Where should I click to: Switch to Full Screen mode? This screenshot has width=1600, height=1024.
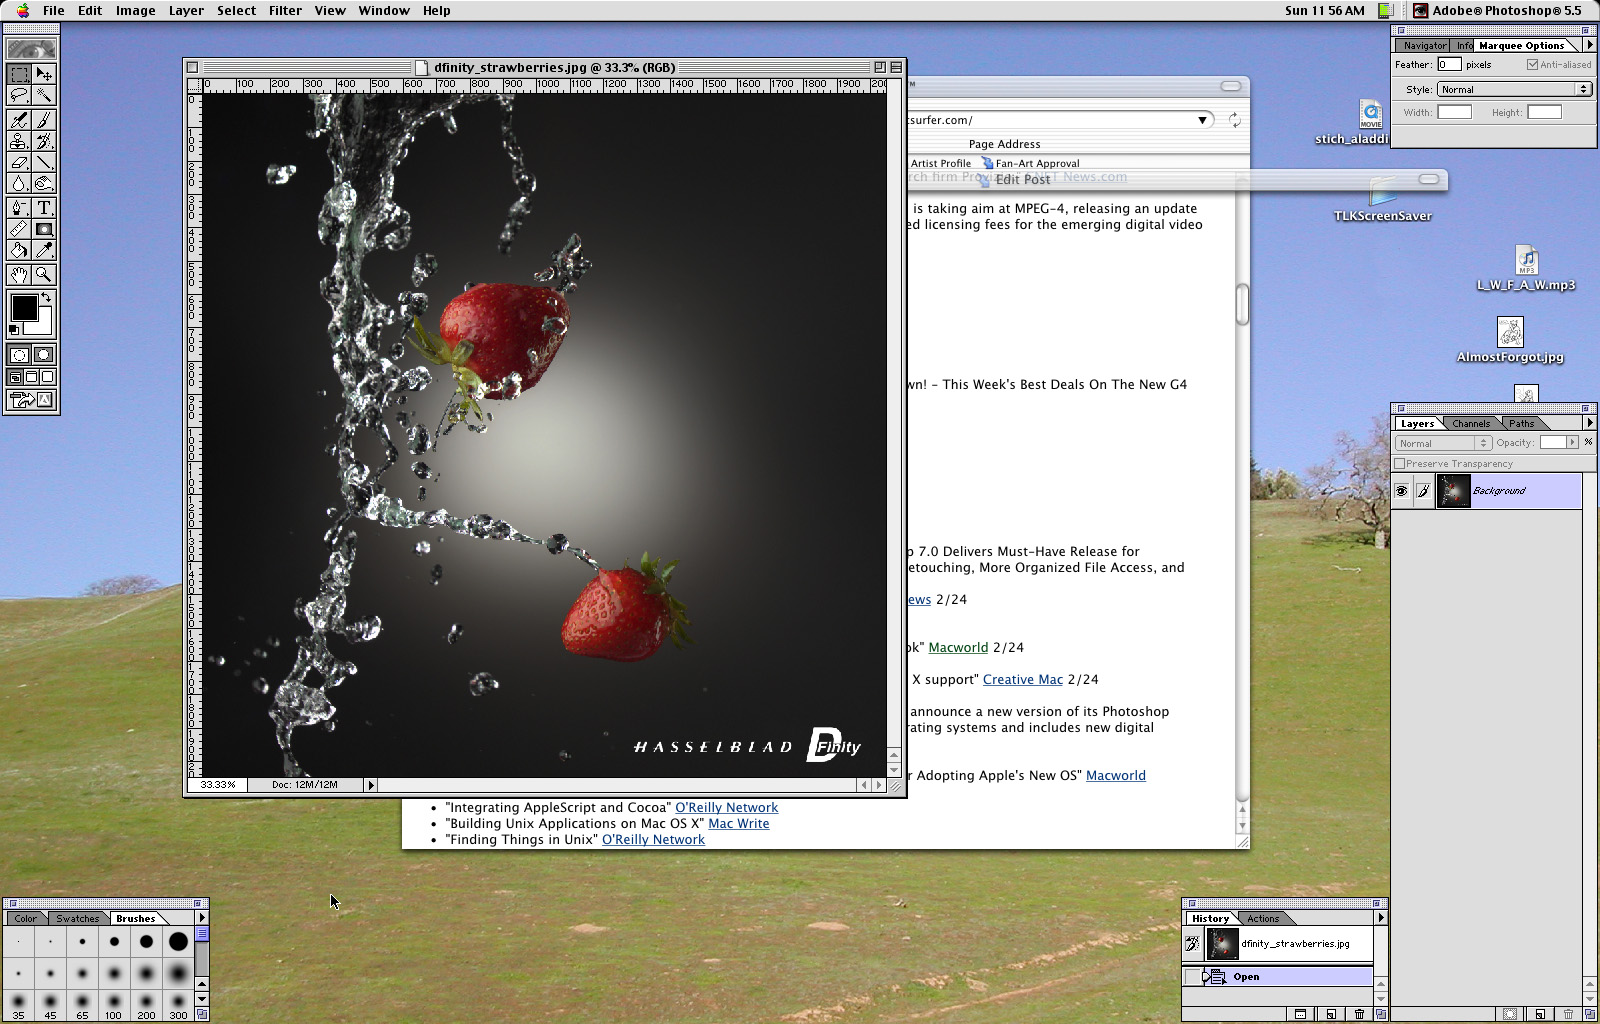coord(47,377)
